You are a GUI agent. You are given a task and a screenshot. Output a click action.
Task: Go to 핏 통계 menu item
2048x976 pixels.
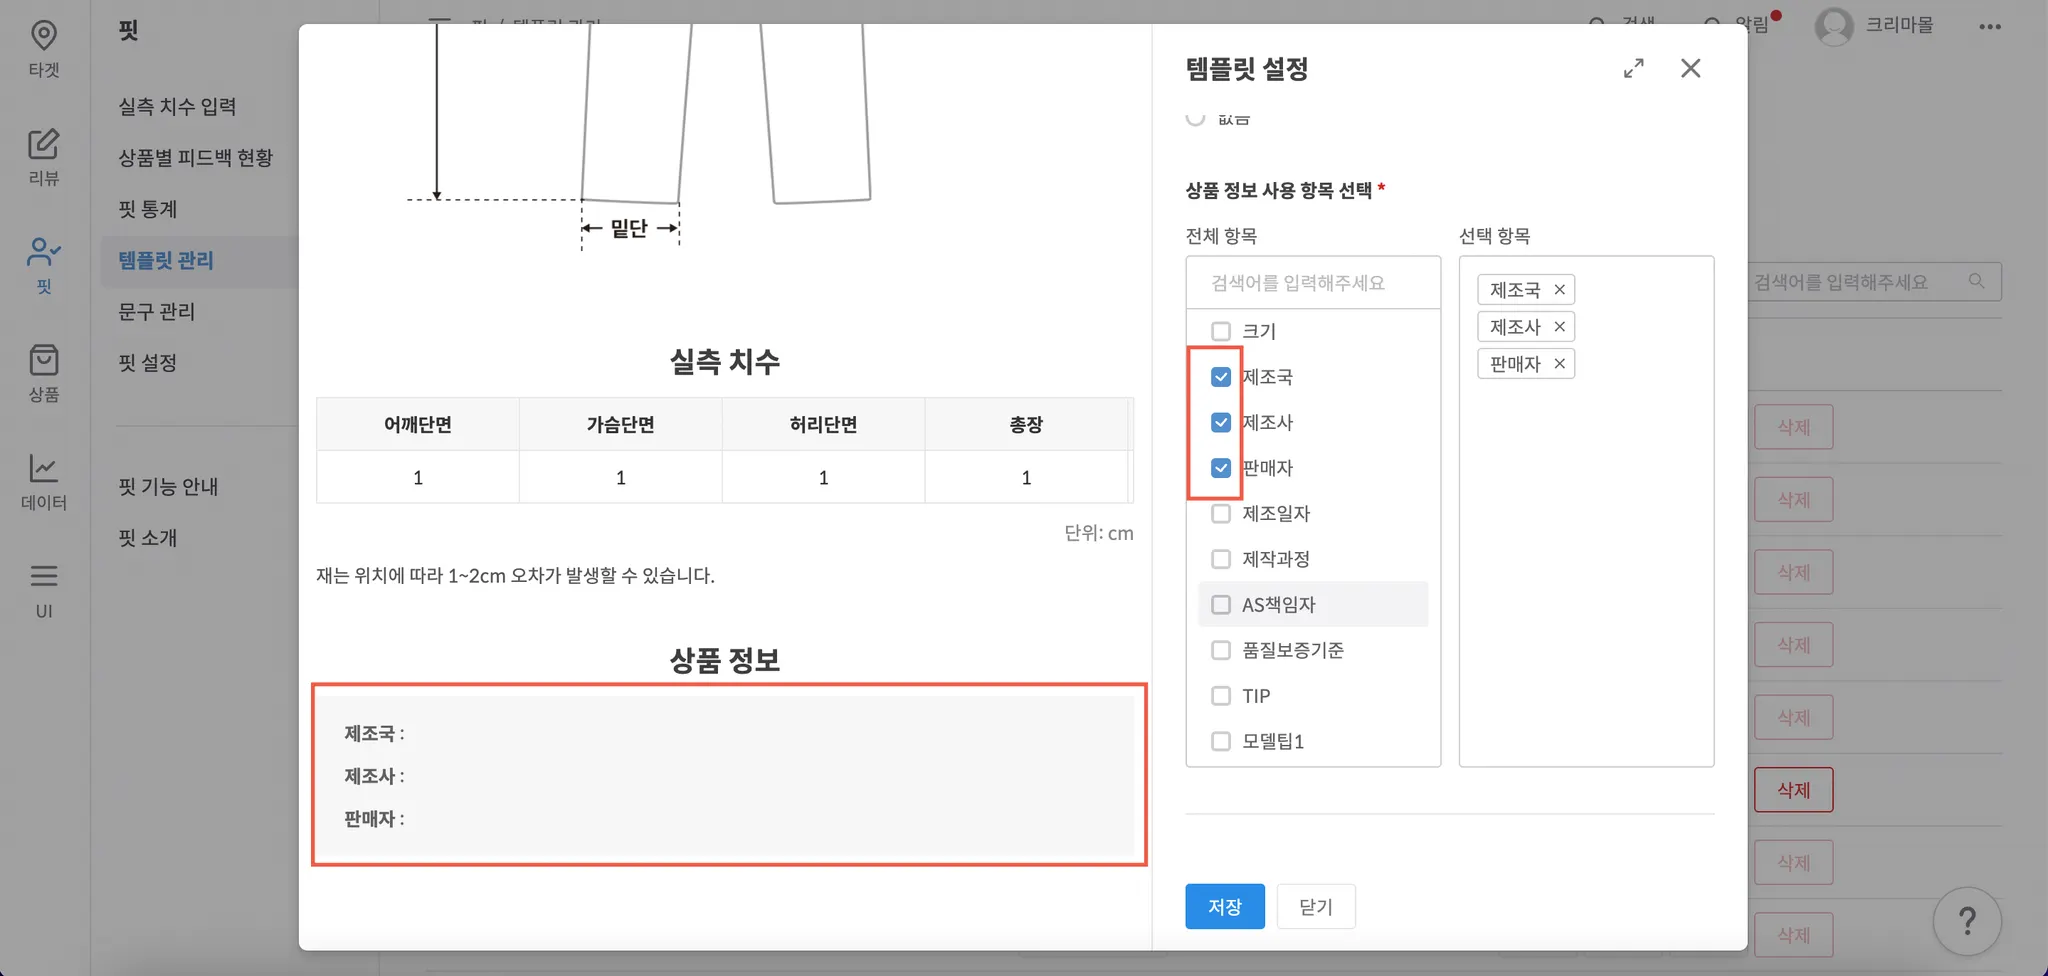click(148, 209)
